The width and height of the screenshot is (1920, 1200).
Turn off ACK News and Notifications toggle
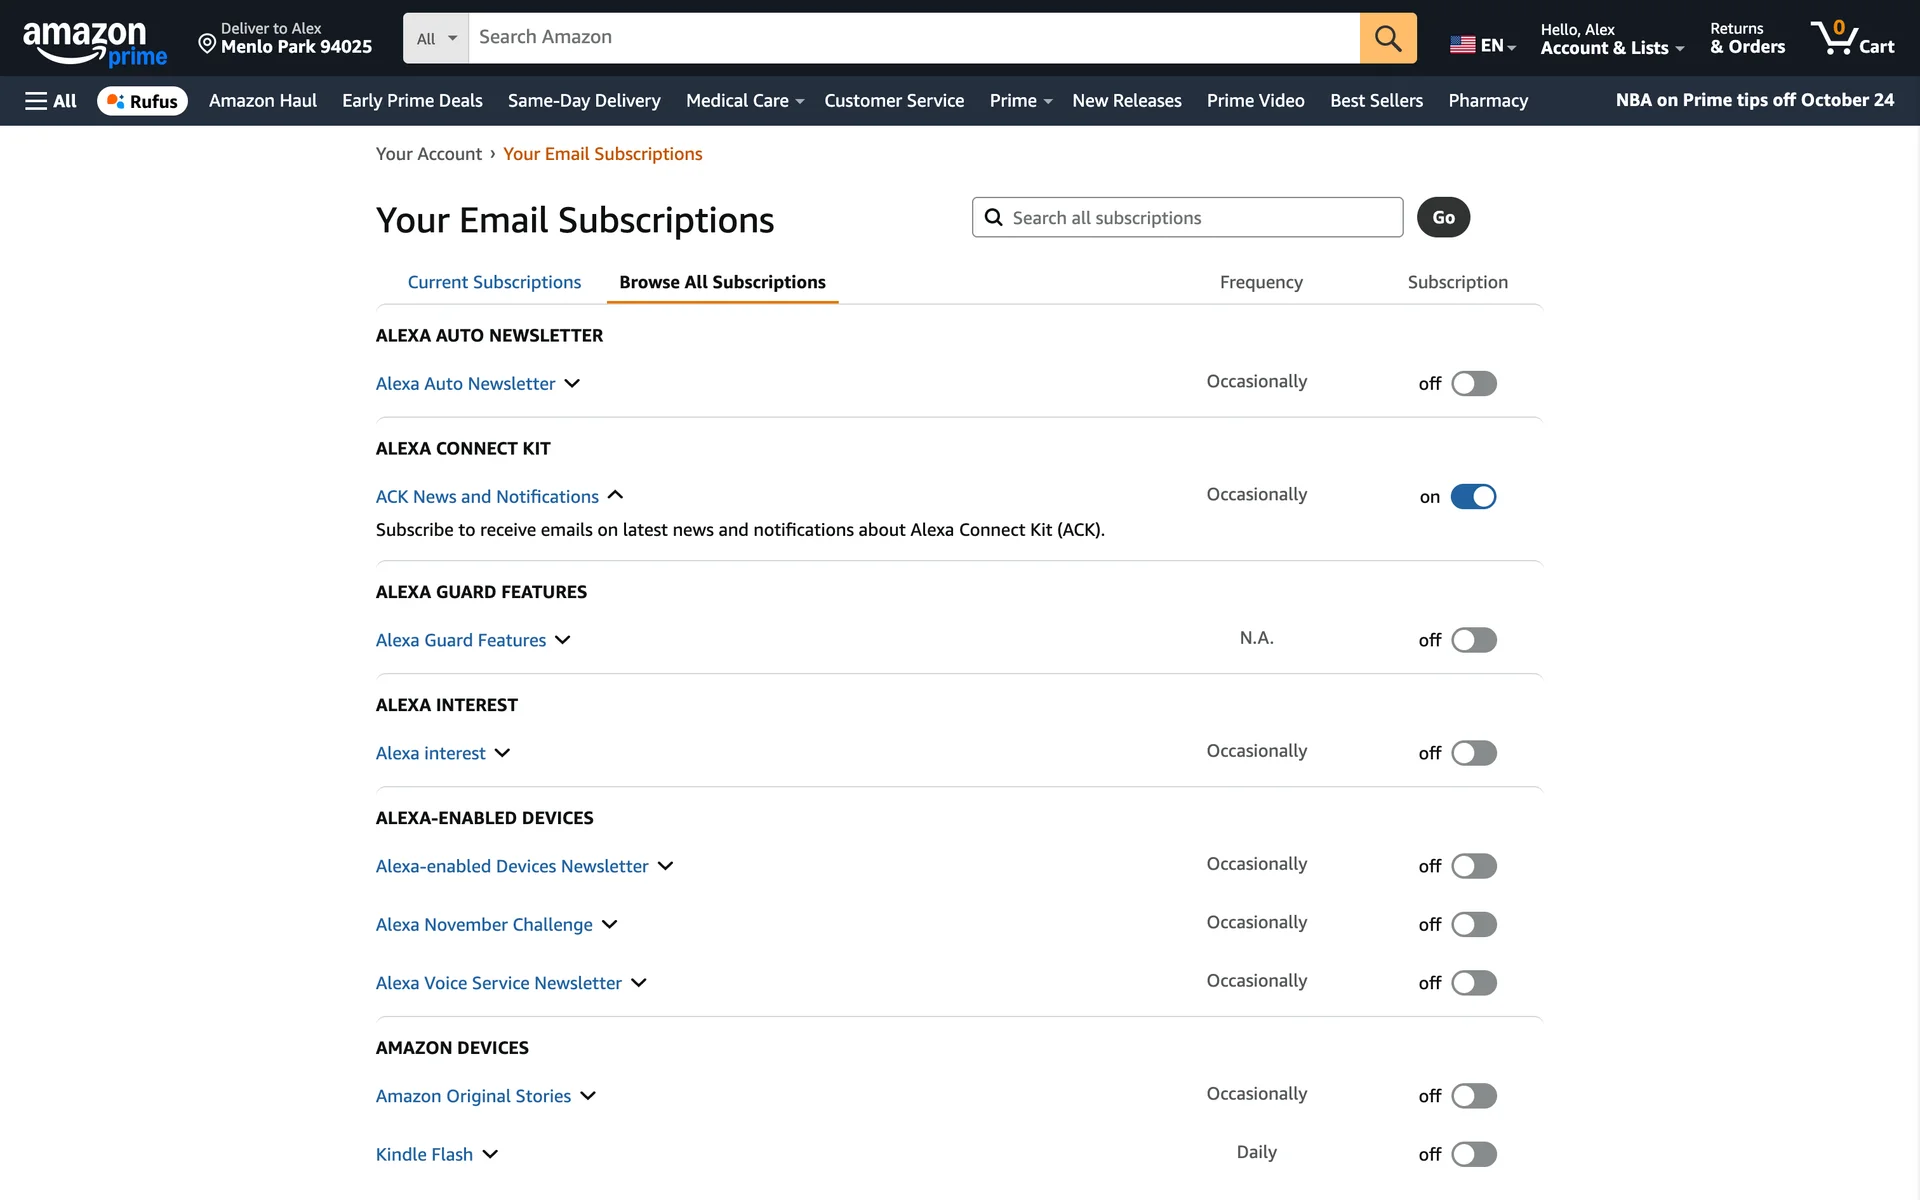coord(1473,497)
